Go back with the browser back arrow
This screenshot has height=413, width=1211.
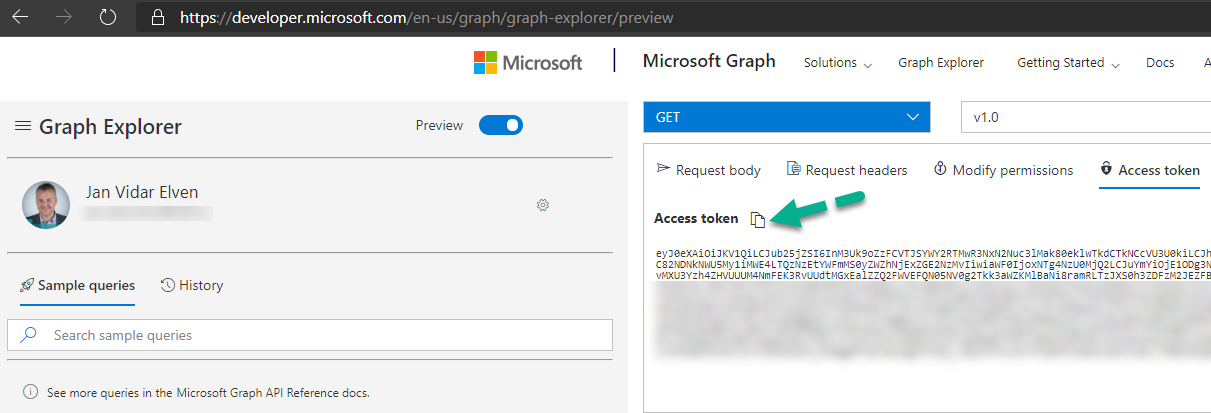(20, 18)
